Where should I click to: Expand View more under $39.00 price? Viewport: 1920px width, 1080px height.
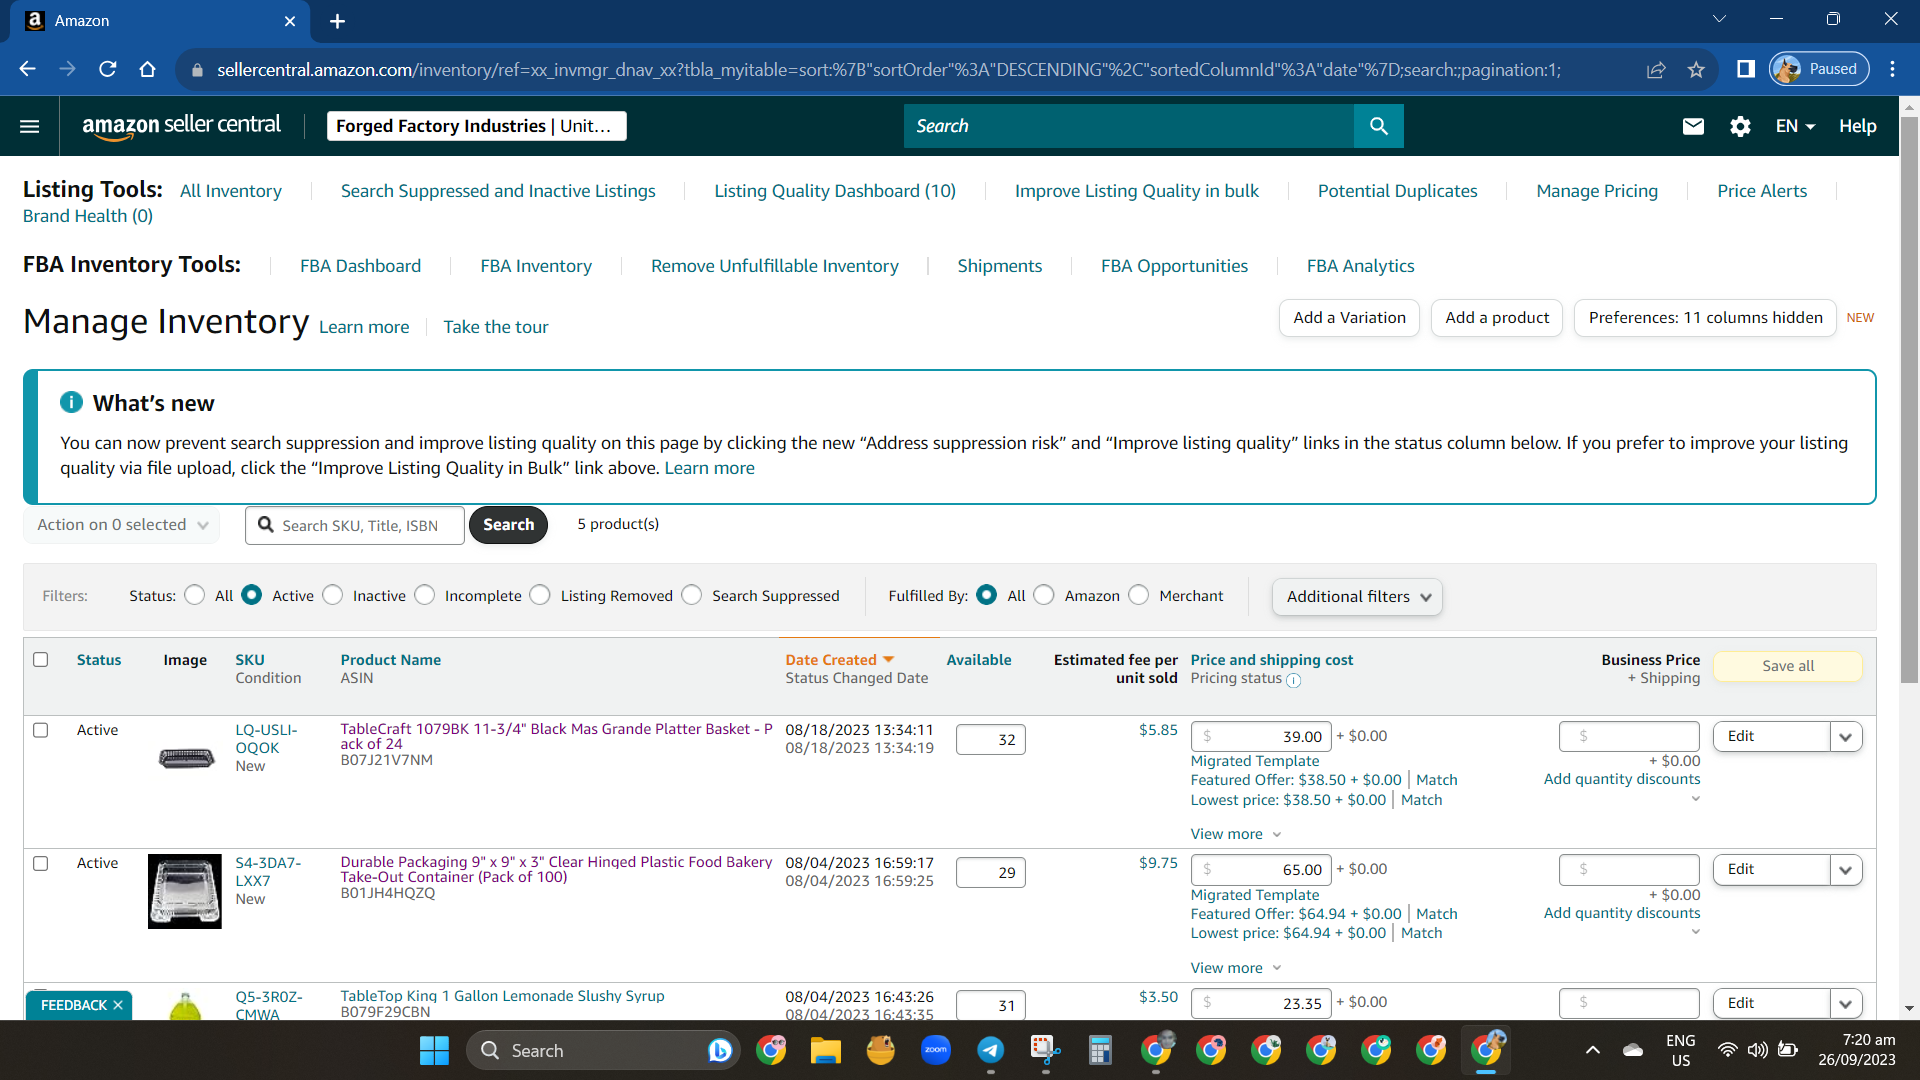click(x=1236, y=834)
